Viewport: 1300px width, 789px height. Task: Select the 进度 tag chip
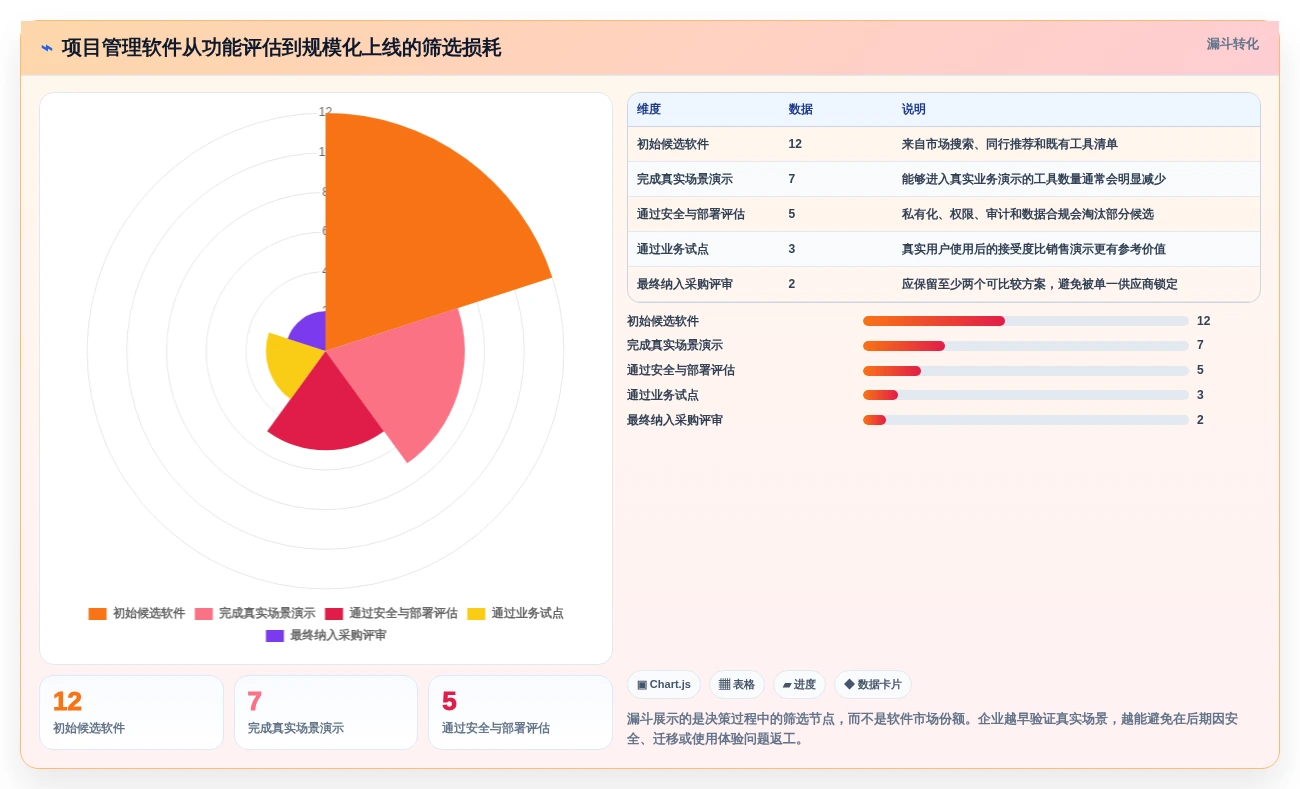point(799,685)
